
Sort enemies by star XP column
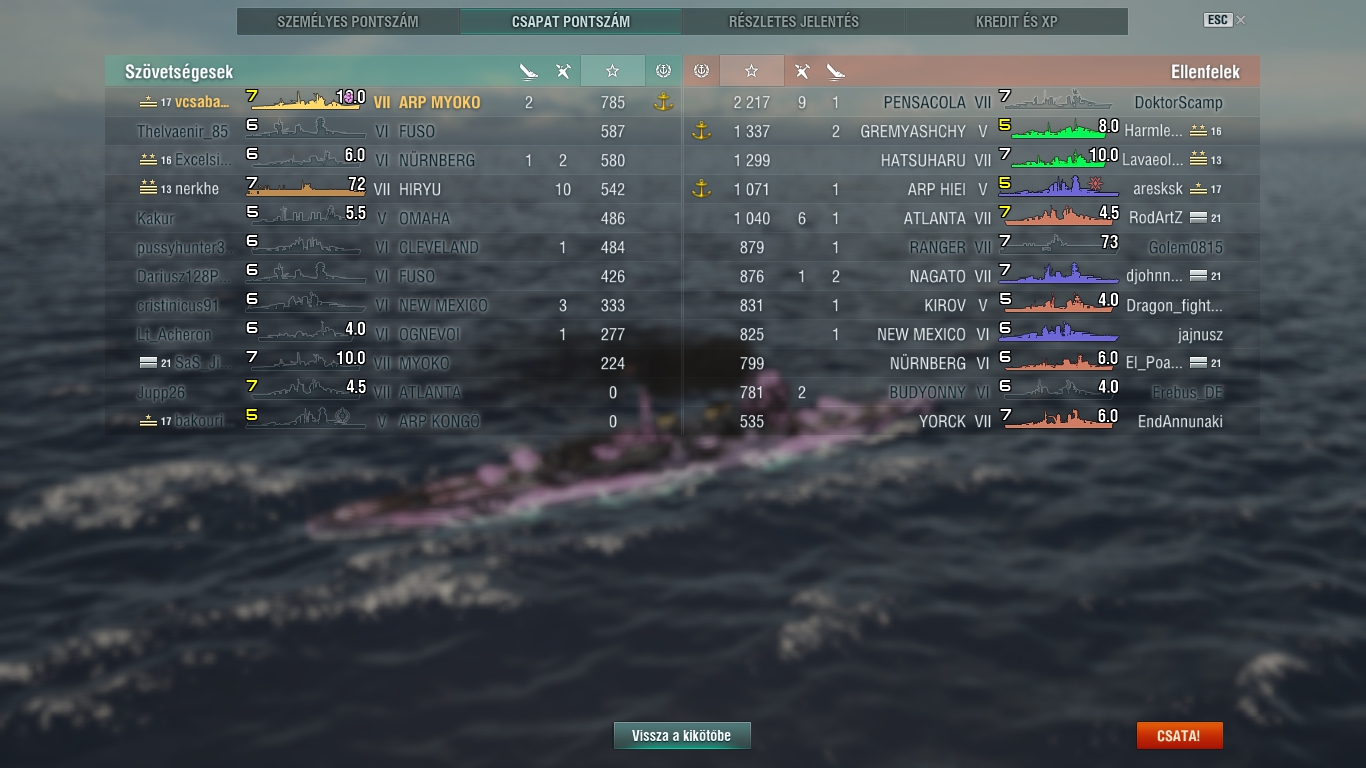[752, 71]
